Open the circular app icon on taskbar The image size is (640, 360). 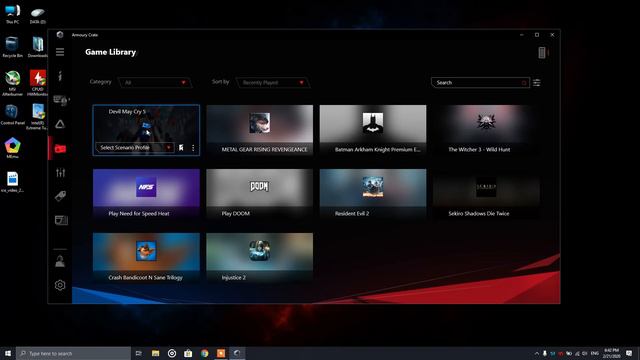(x=172, y=353)
